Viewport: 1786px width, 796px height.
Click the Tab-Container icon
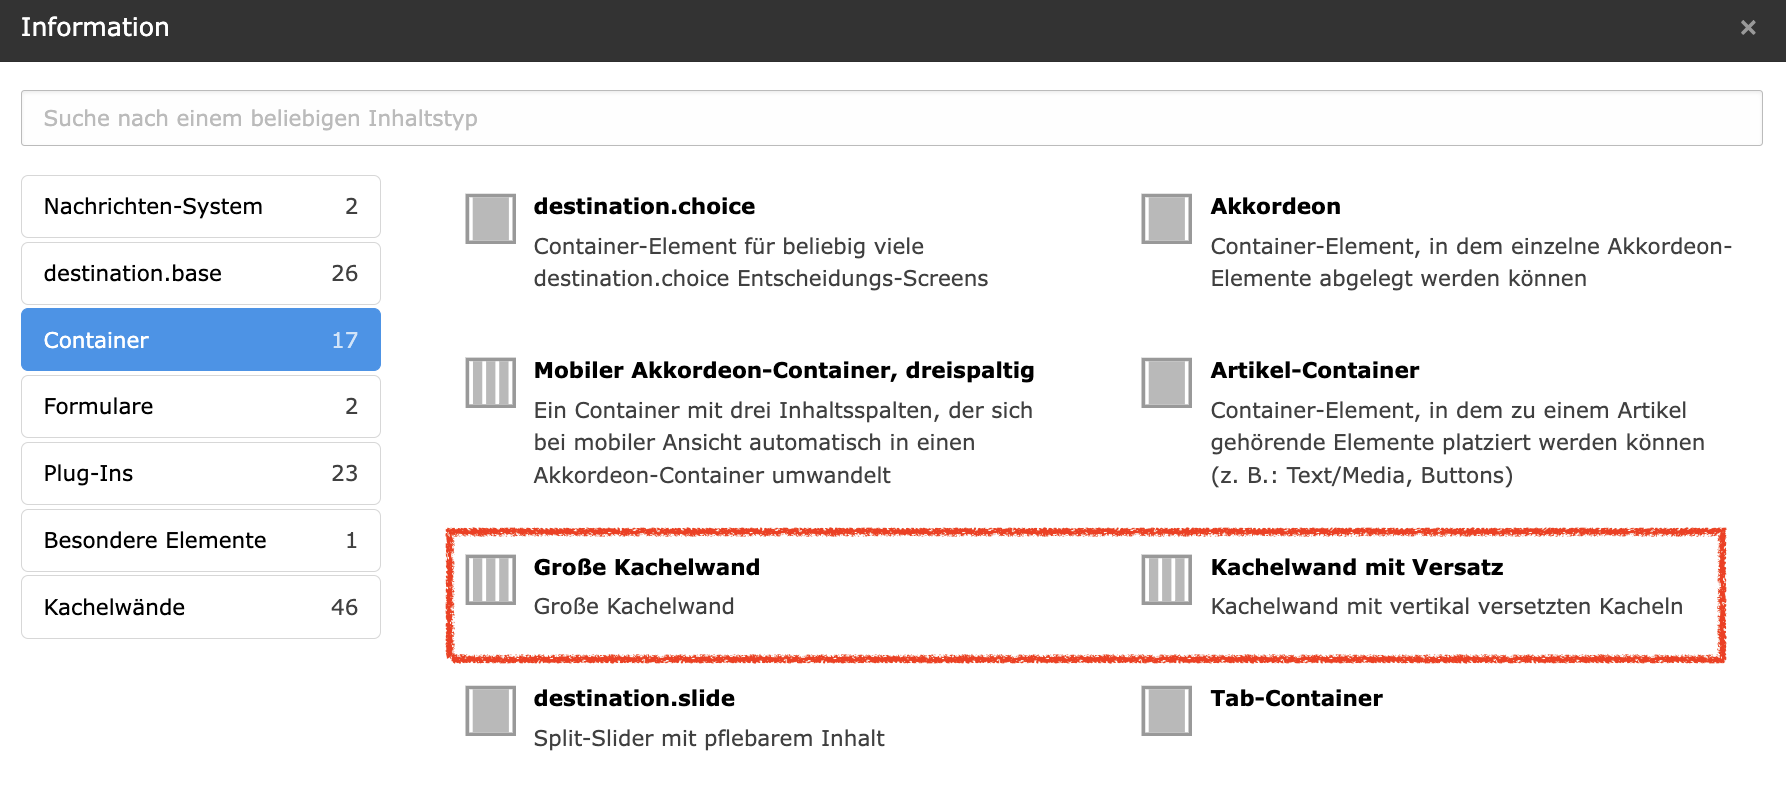point(1166,711)
